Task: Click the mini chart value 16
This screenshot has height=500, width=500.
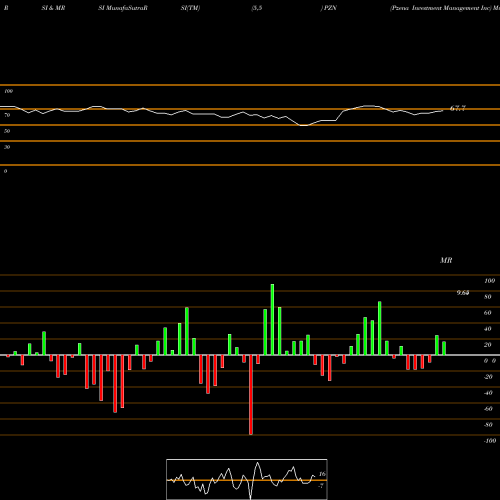Action: (322, 474)
